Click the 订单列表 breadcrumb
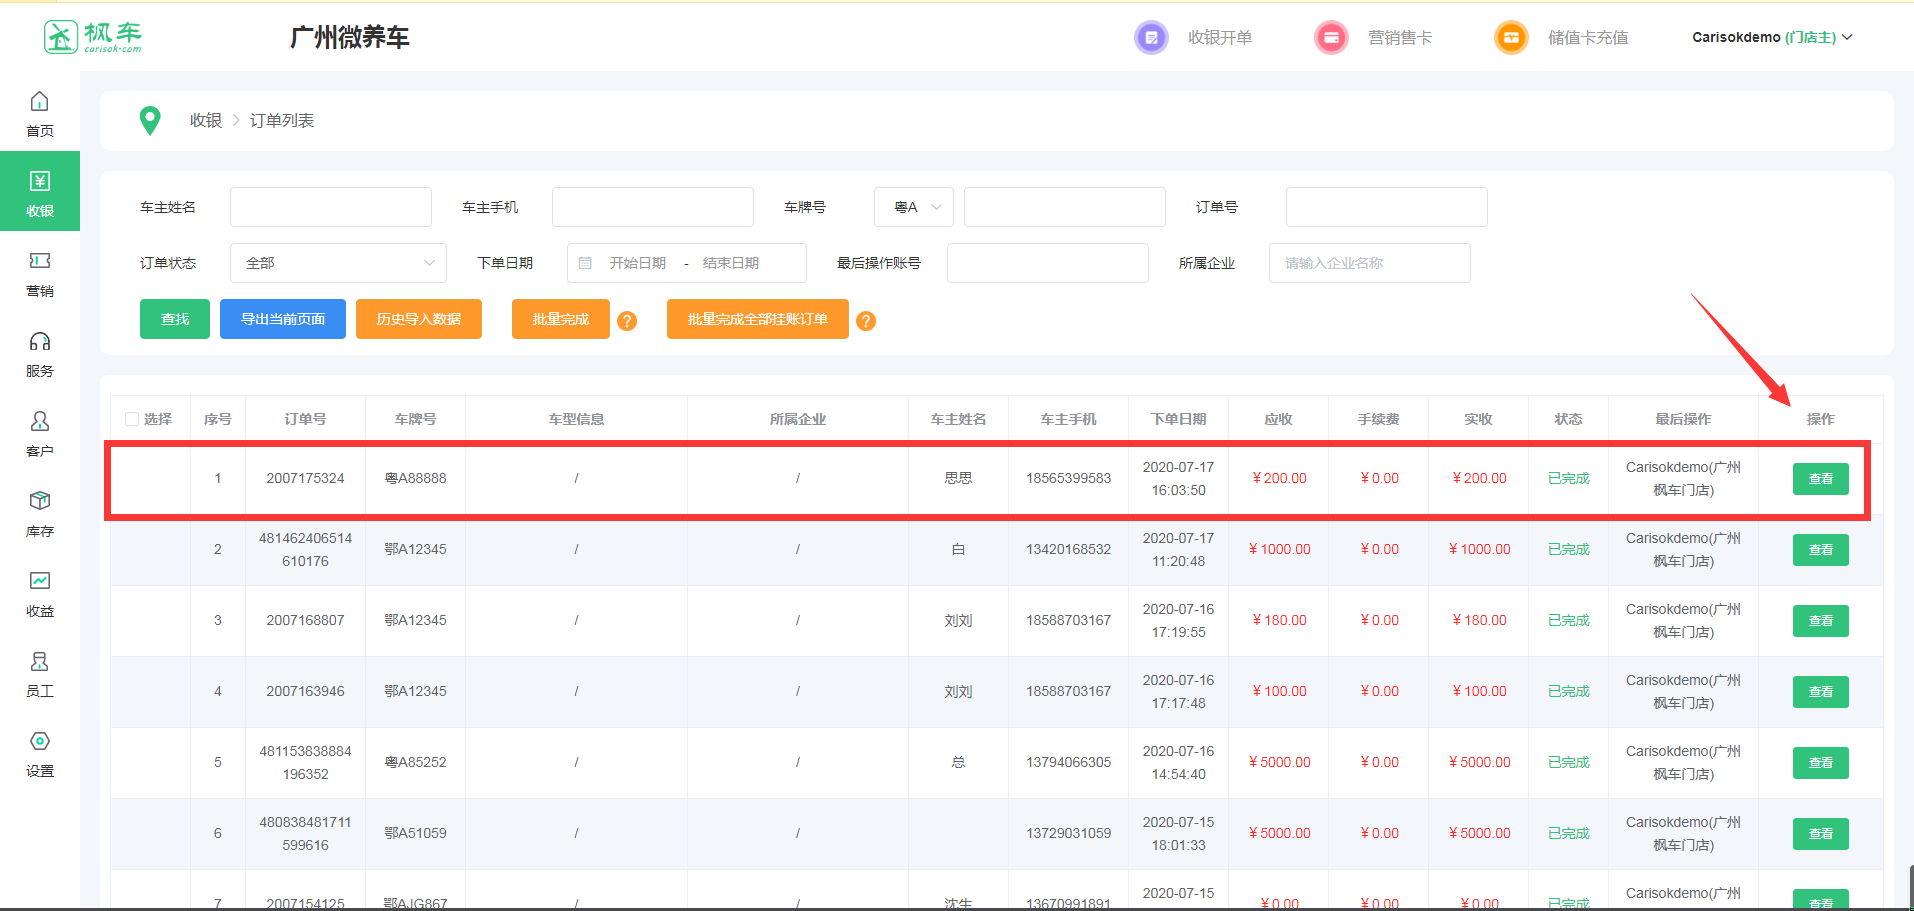Screen dimensions: 1914x911 (x=282, y=120)
